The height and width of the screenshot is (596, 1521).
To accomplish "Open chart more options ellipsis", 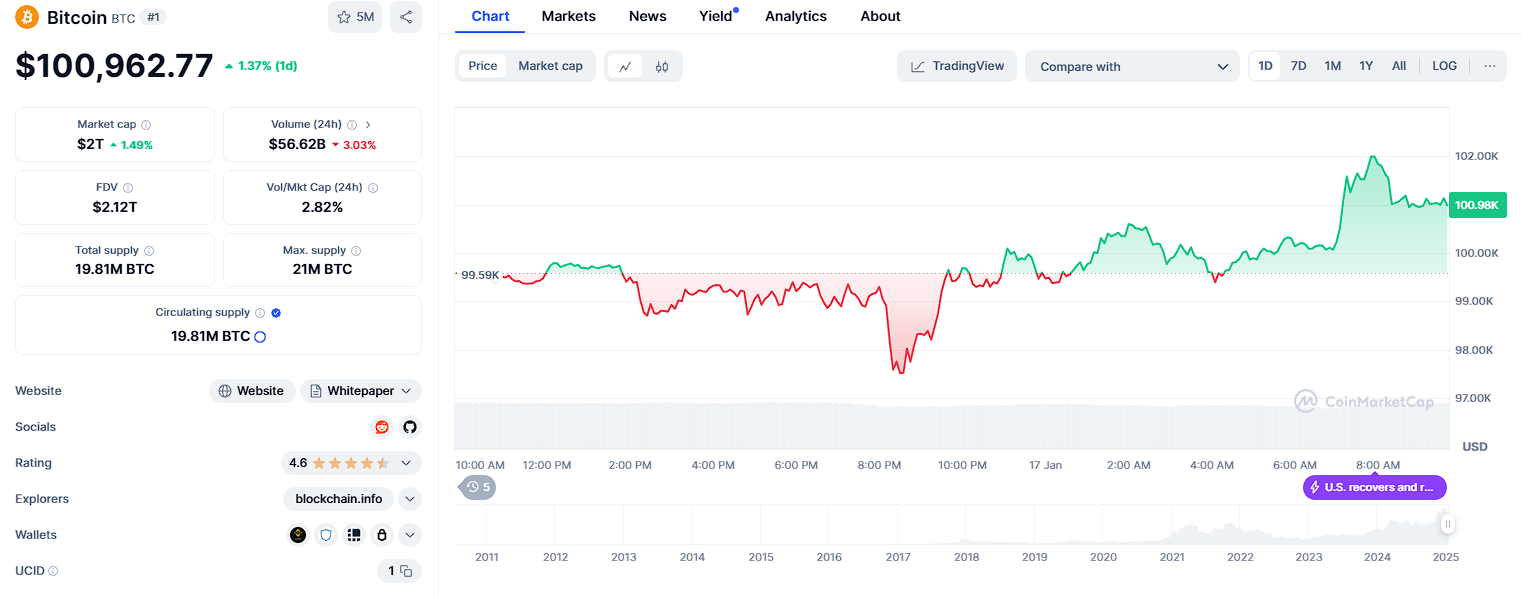I will (1490, 66).
